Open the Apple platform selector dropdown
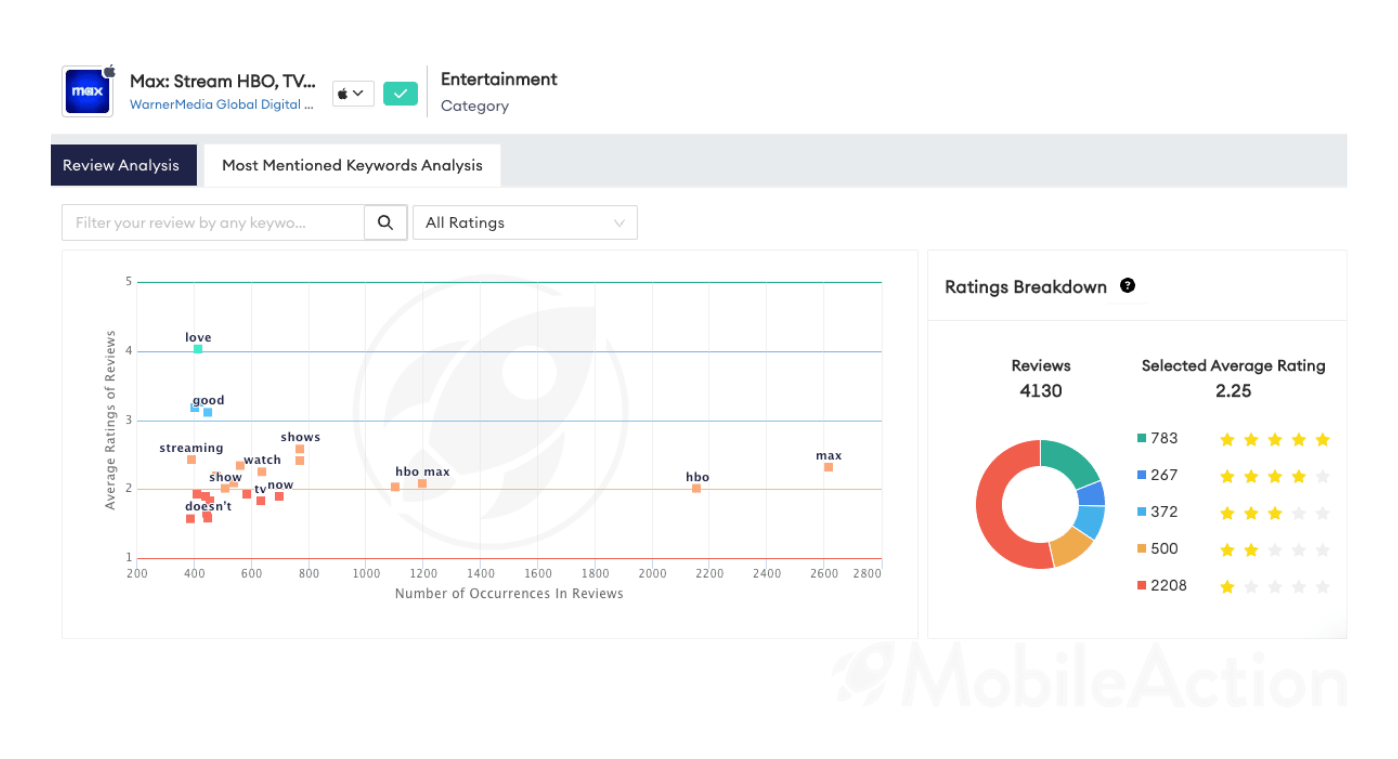Viewport: 1398px width, 759px height. click(x=353, y=93)
